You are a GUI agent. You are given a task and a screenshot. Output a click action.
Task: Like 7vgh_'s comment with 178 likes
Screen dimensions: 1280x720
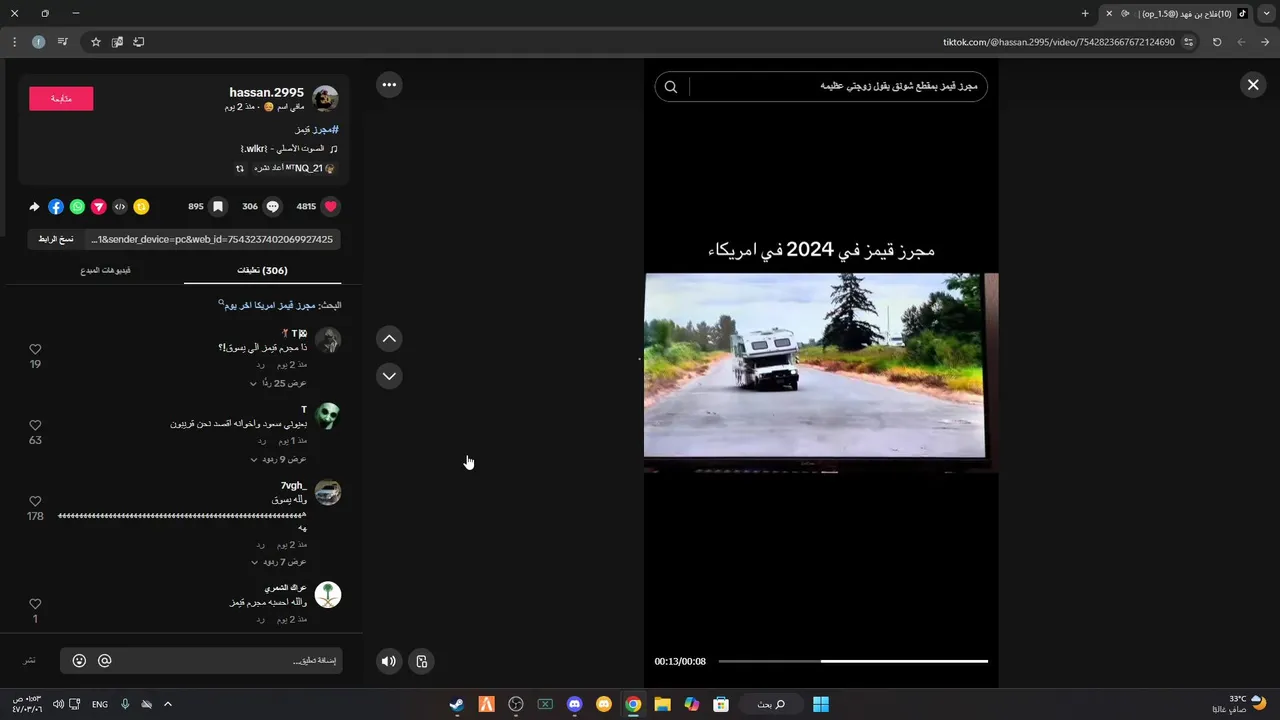35,501
